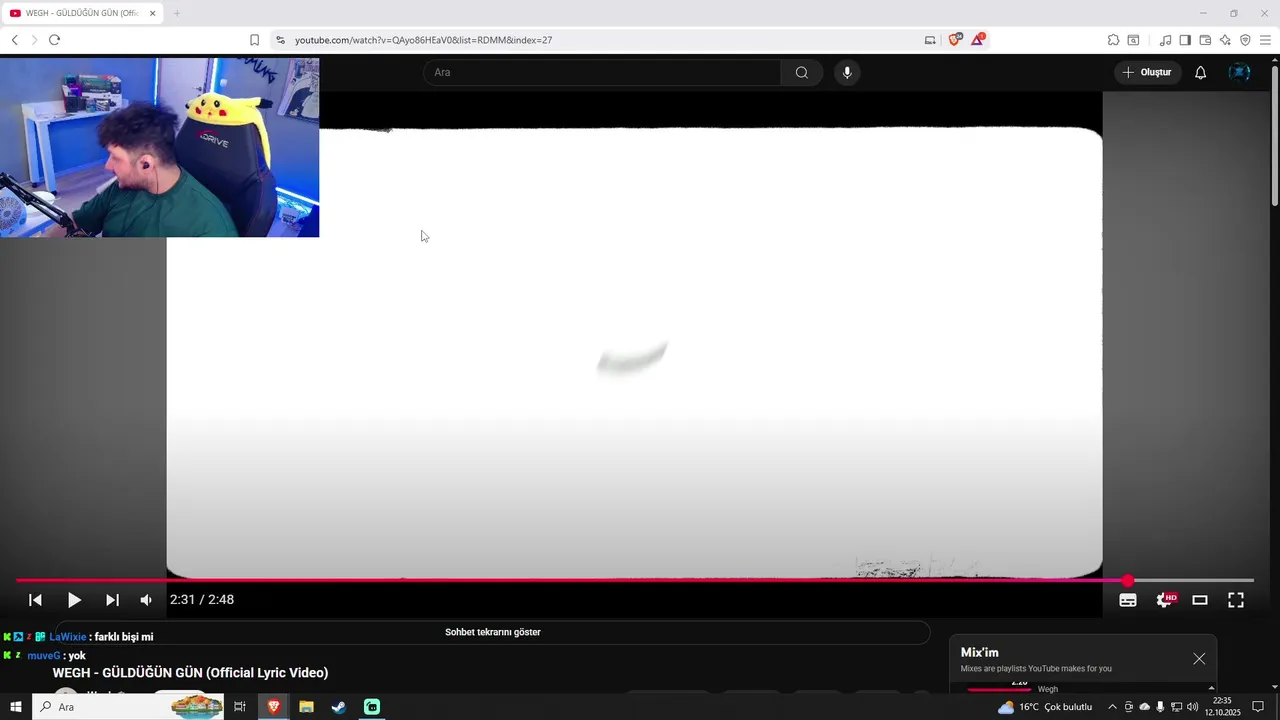
Task: Open a new browser tab
Action: [177, 13]
